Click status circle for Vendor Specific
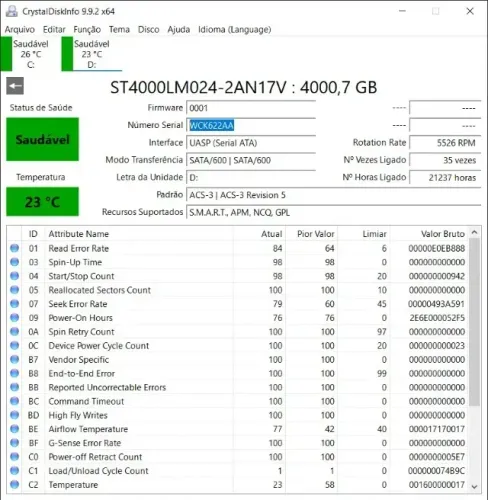488x500 pixels. pyautogui.click(x=14, y=359)
